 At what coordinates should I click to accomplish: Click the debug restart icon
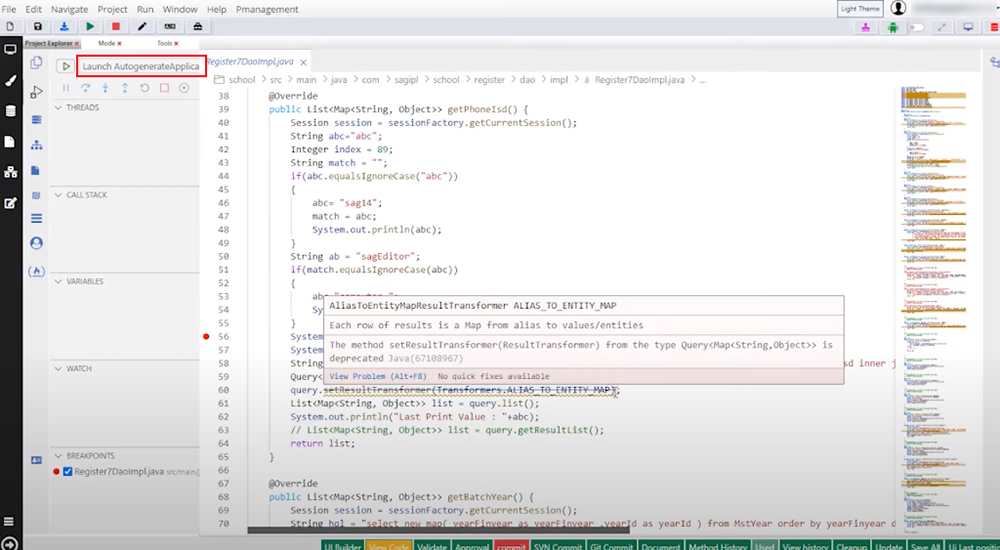pos(145,88)
